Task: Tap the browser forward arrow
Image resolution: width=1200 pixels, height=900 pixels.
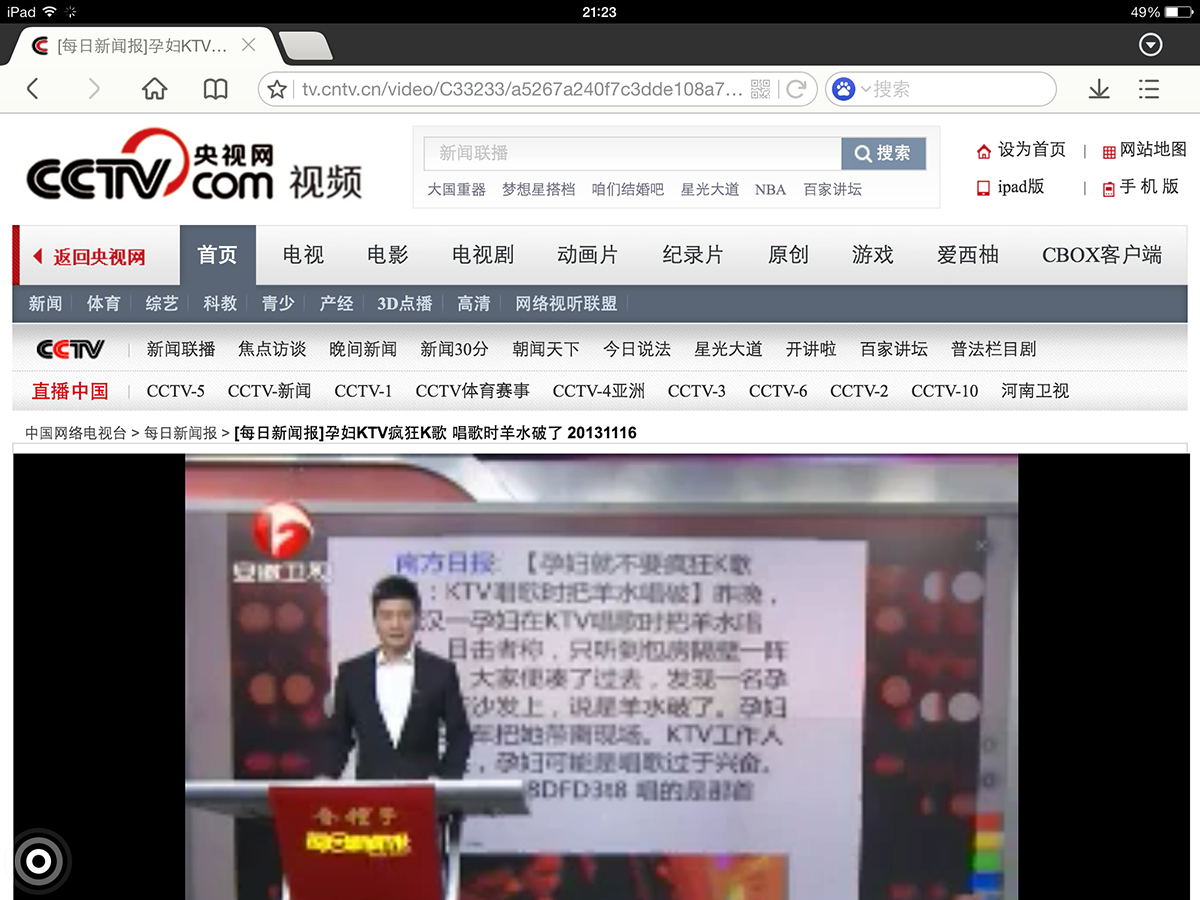Action: coord(94,89)
